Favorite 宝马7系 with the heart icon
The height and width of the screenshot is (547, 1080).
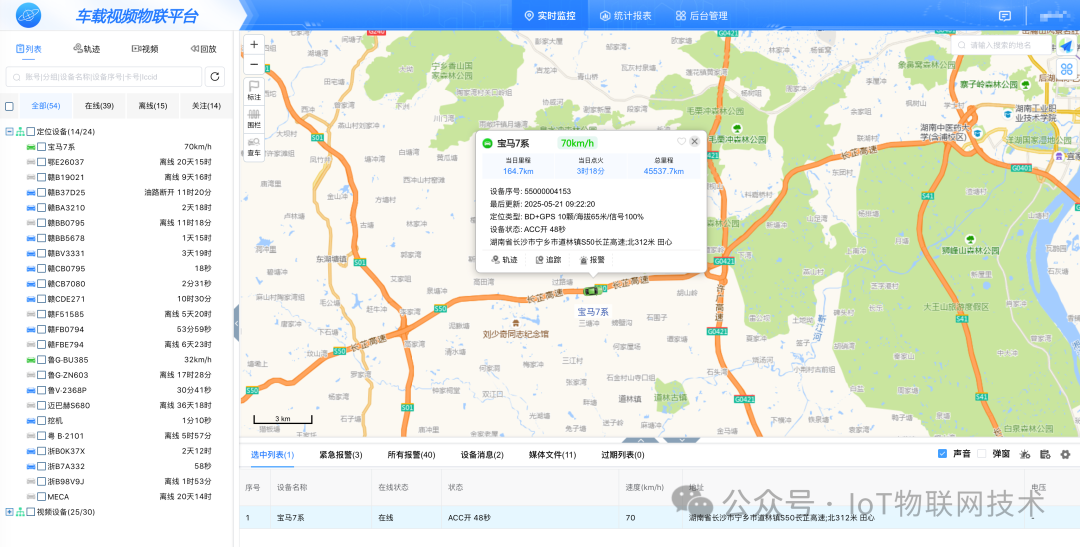(x=681, y=141)
